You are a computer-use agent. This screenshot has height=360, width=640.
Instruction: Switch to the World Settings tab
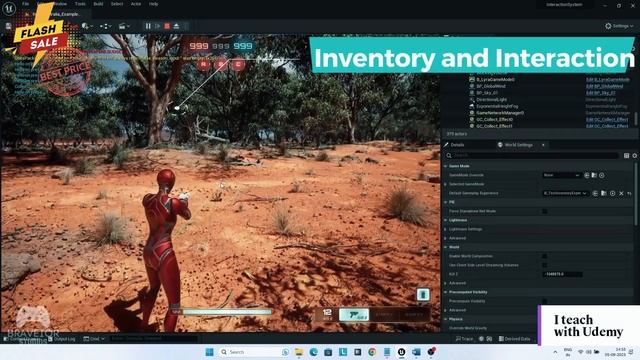[518, 145]
